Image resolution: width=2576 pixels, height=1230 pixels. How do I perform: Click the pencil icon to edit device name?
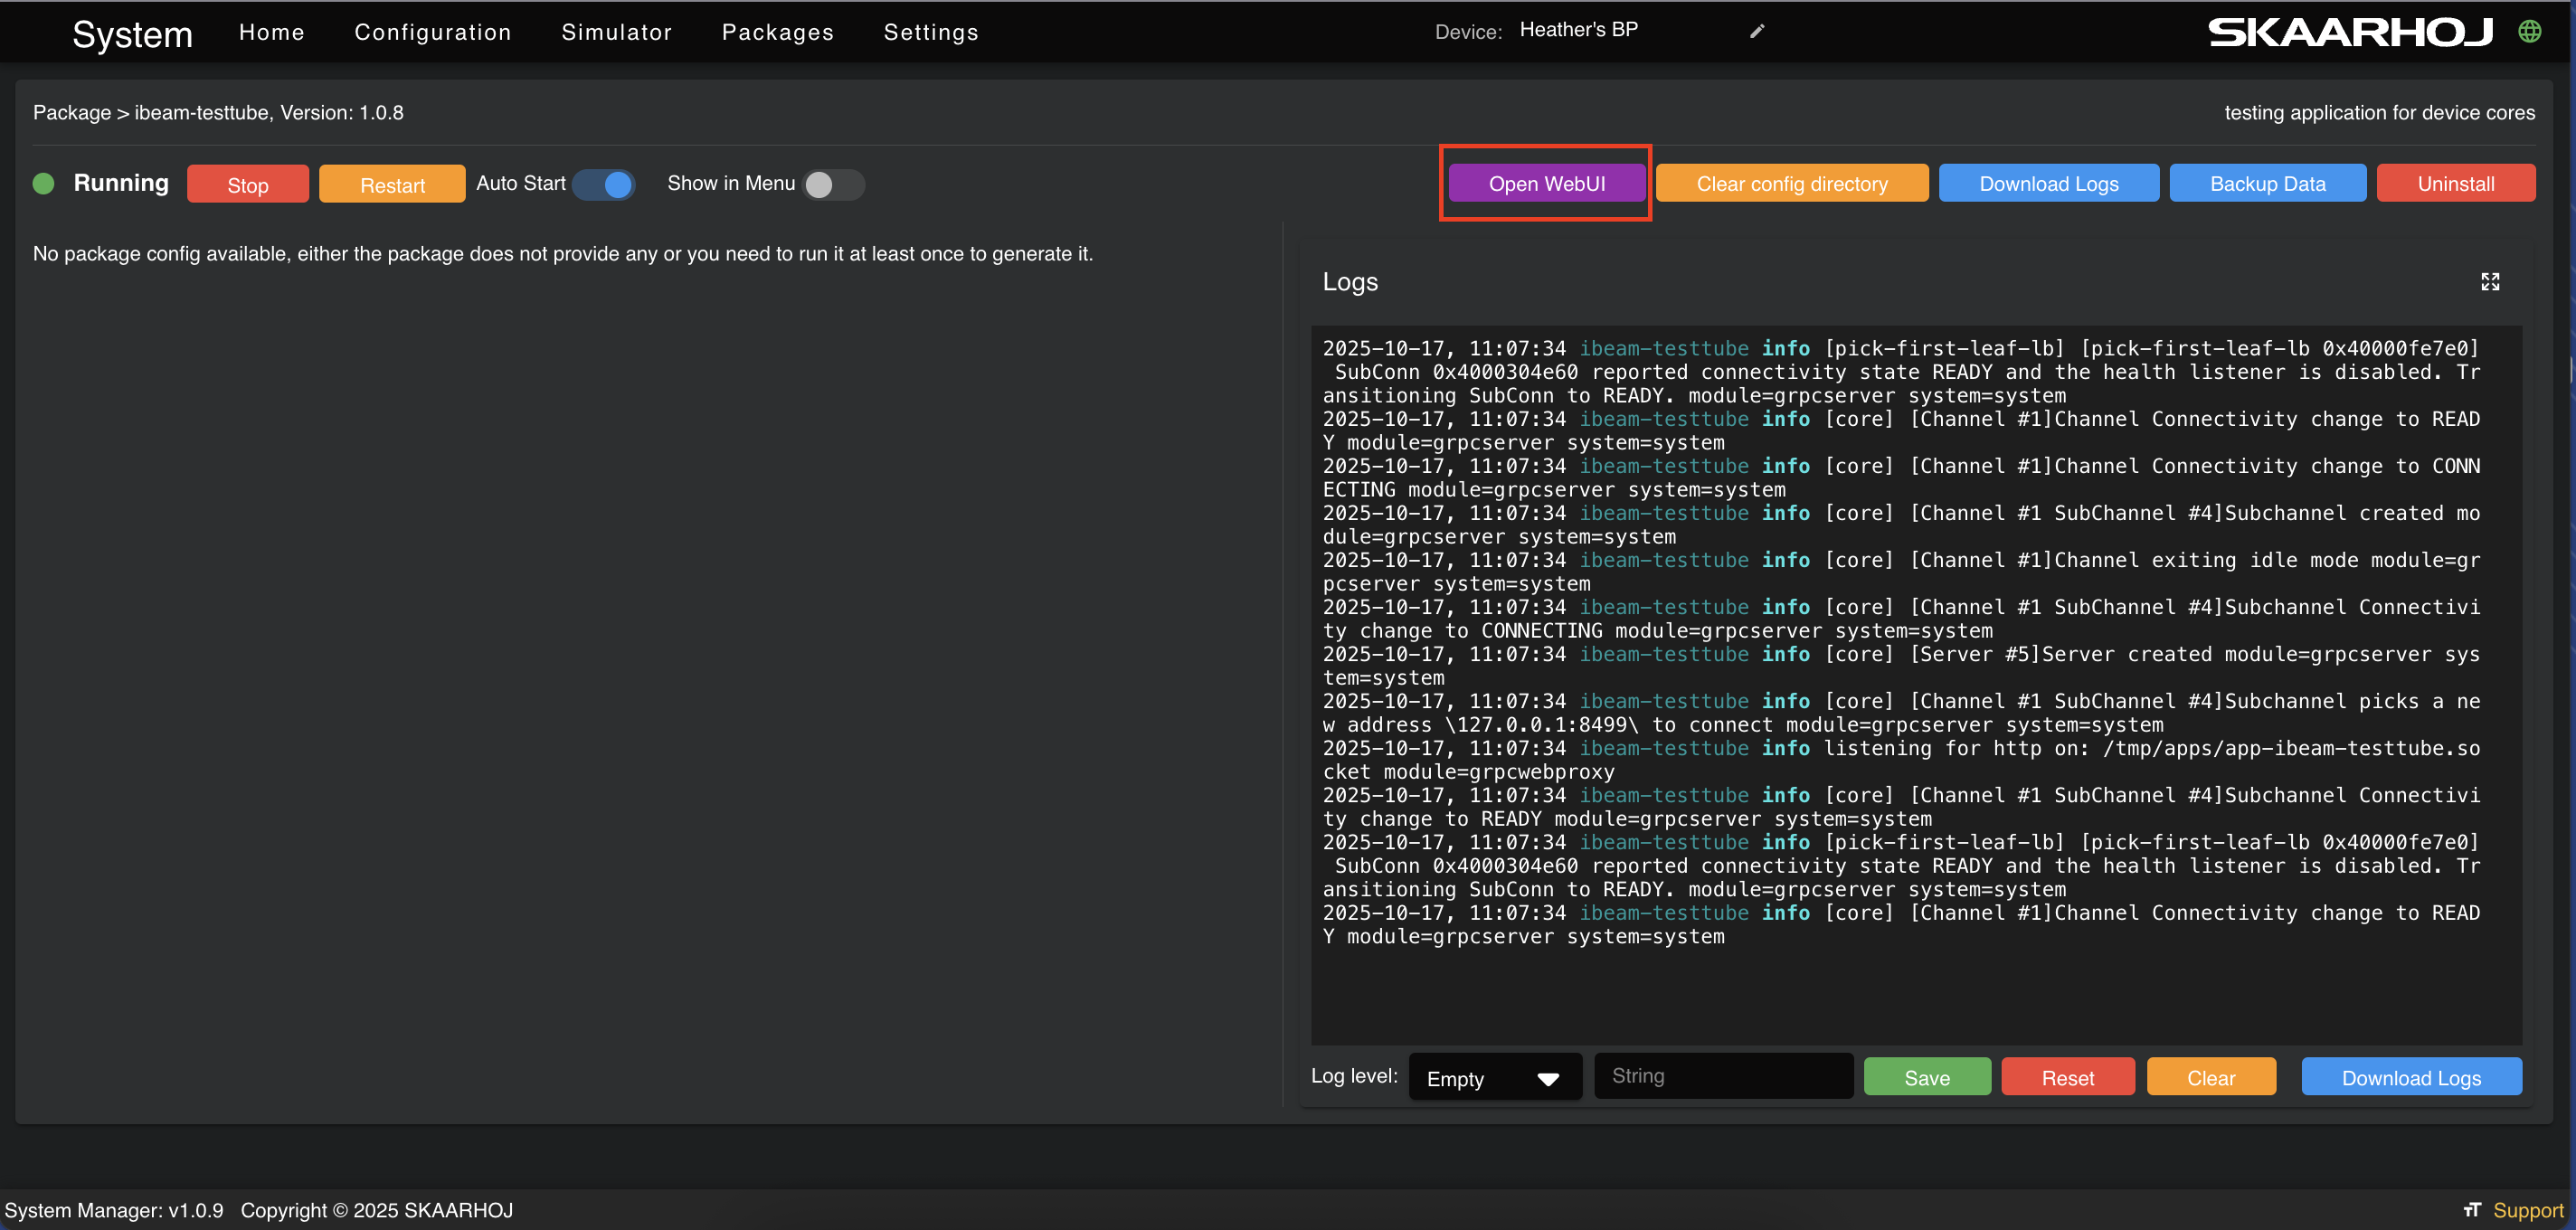[1757, 31]
